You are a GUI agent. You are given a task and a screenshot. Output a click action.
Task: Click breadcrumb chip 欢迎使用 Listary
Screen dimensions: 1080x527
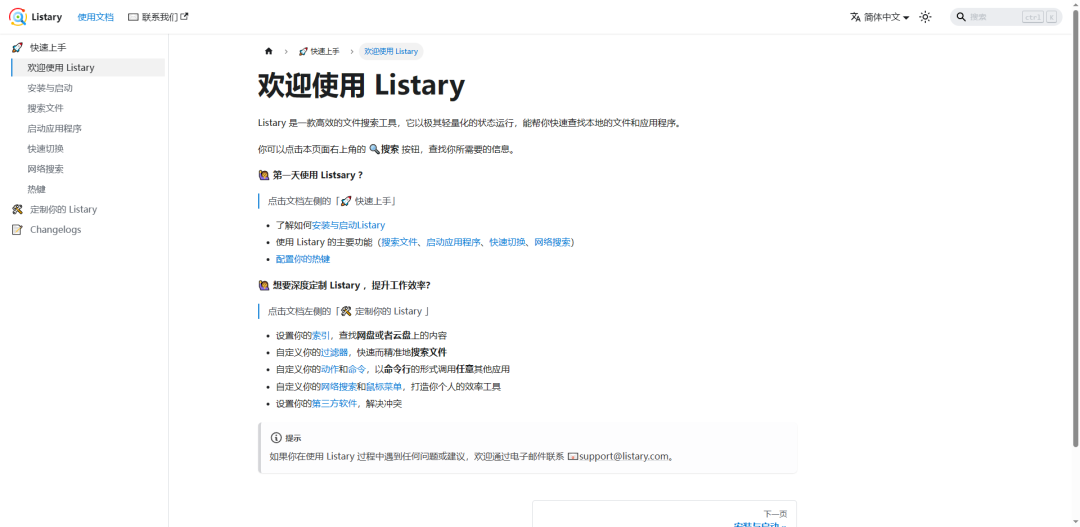click(x=391, y=51)
